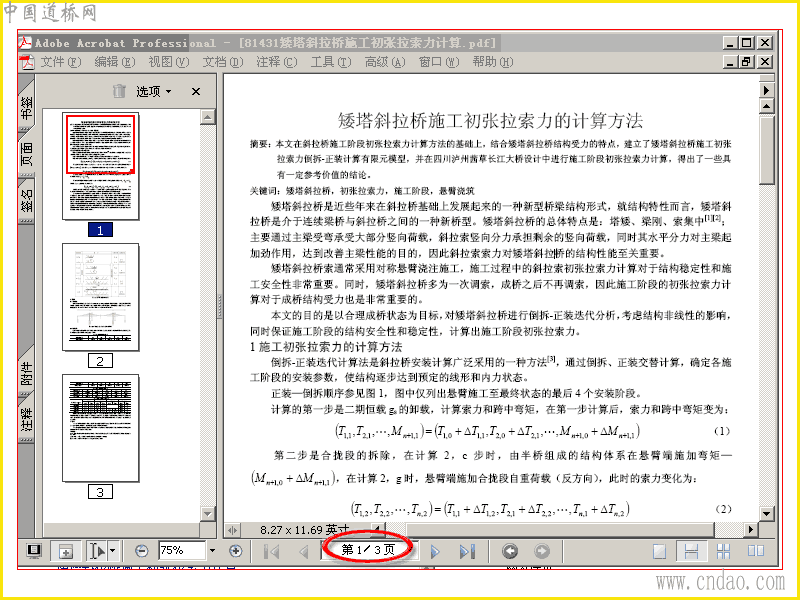
Task: Toggle continuous page layout mode
Action: [x=691, y=551]
